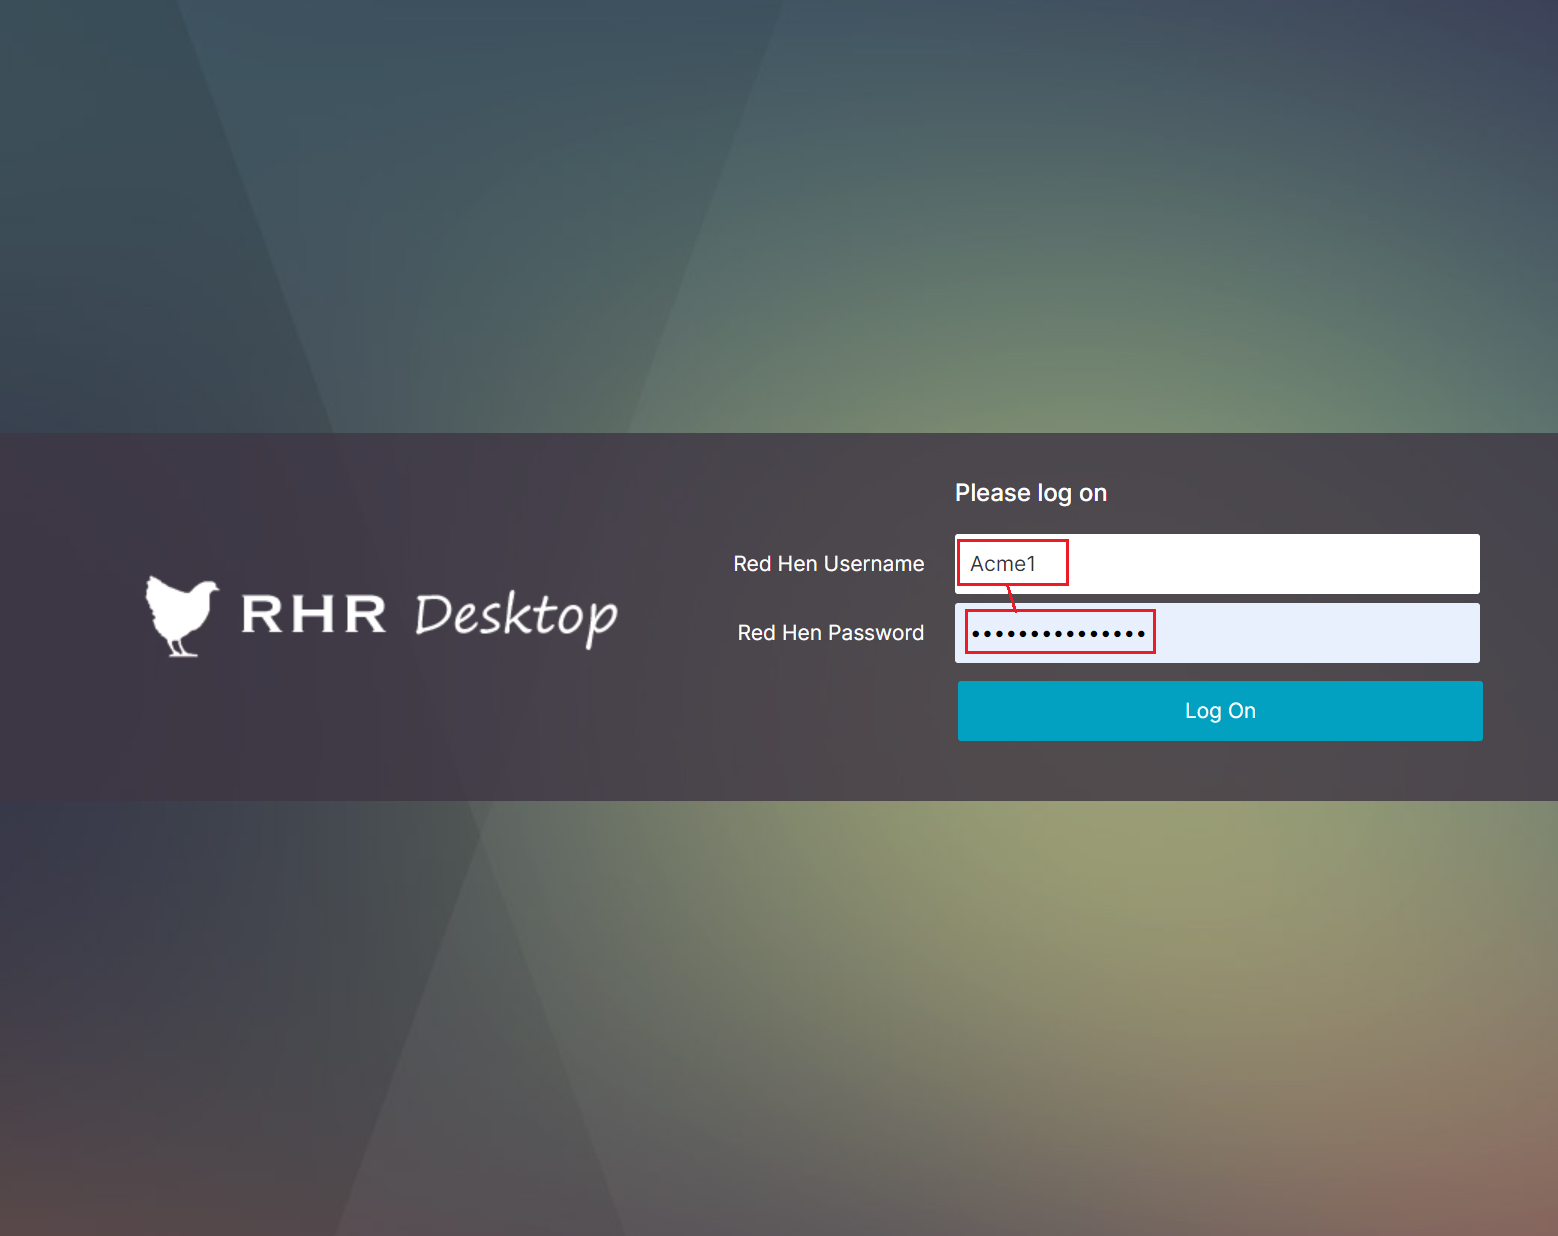Click the Please log on heading
This screenshot has width=1558, height=1236.
click(x=1031, y=492)
